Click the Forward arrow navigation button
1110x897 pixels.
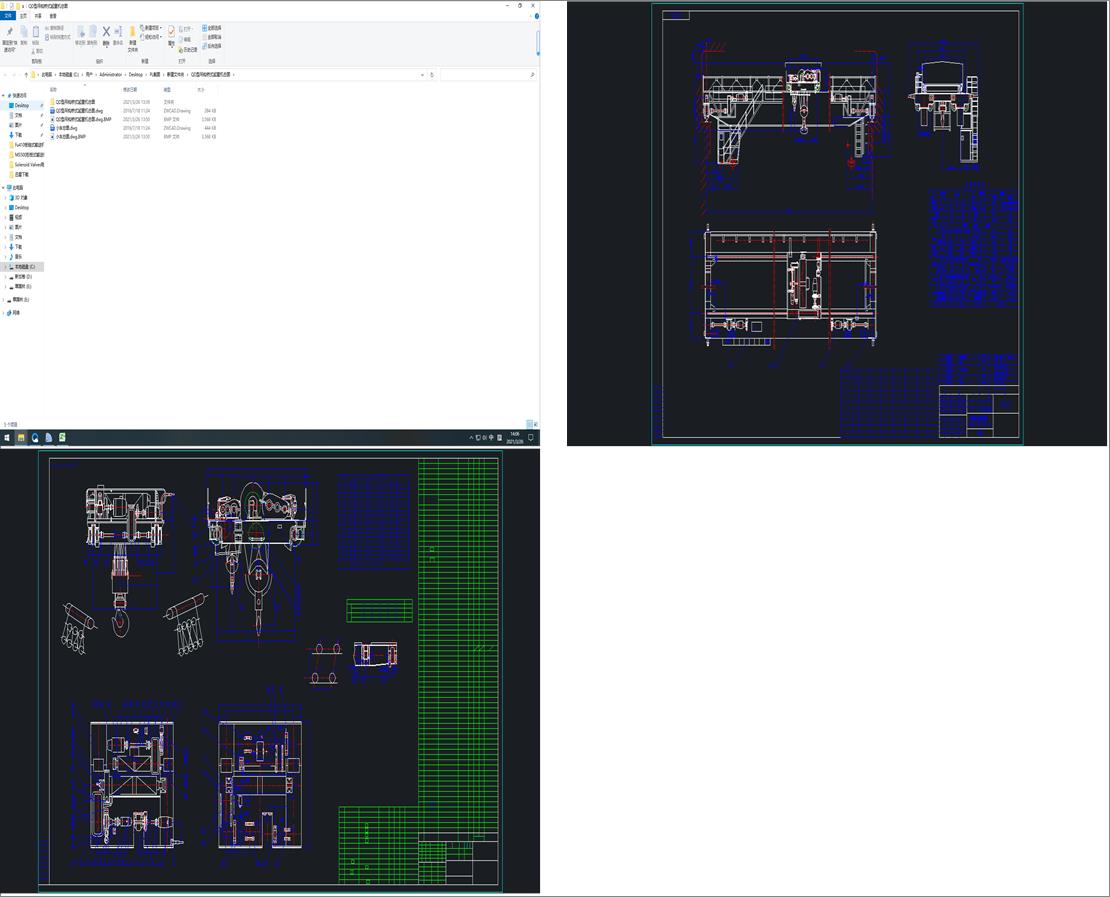14,74
